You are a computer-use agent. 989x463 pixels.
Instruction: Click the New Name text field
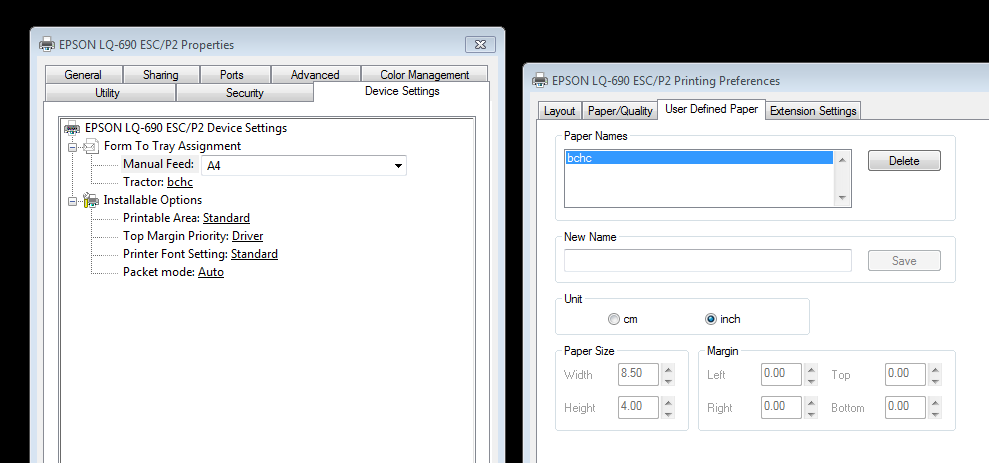tap(707, 261)
